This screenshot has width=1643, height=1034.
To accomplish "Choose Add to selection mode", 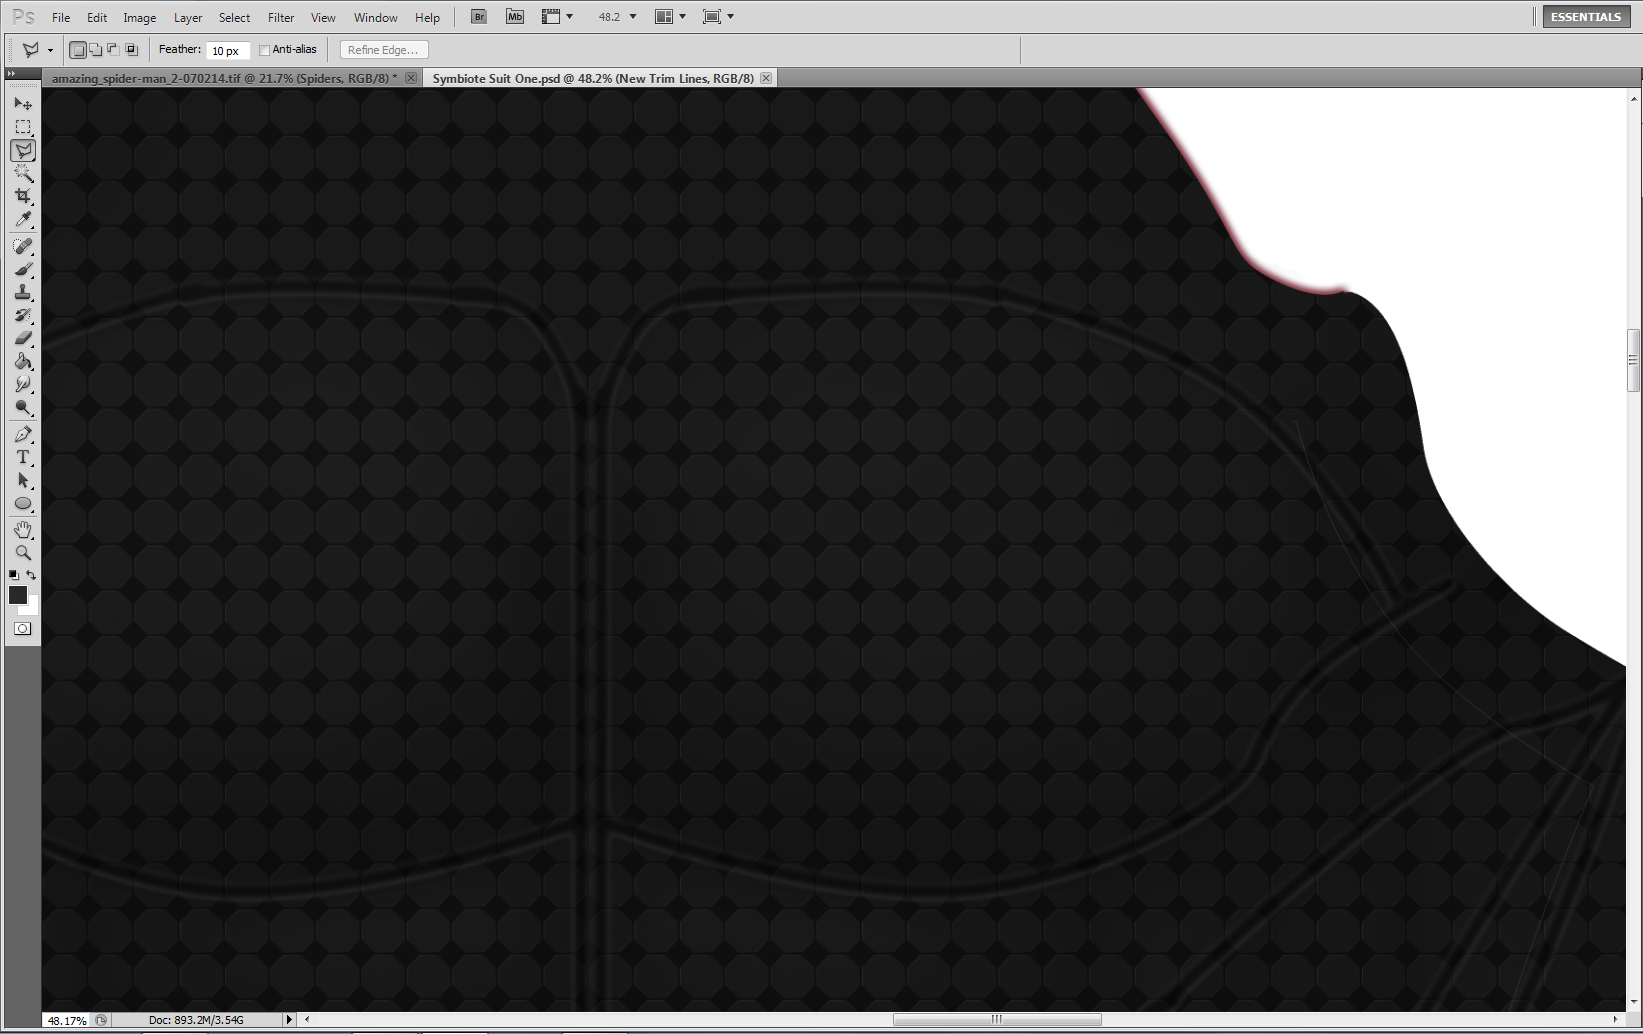I will (95, 49).
